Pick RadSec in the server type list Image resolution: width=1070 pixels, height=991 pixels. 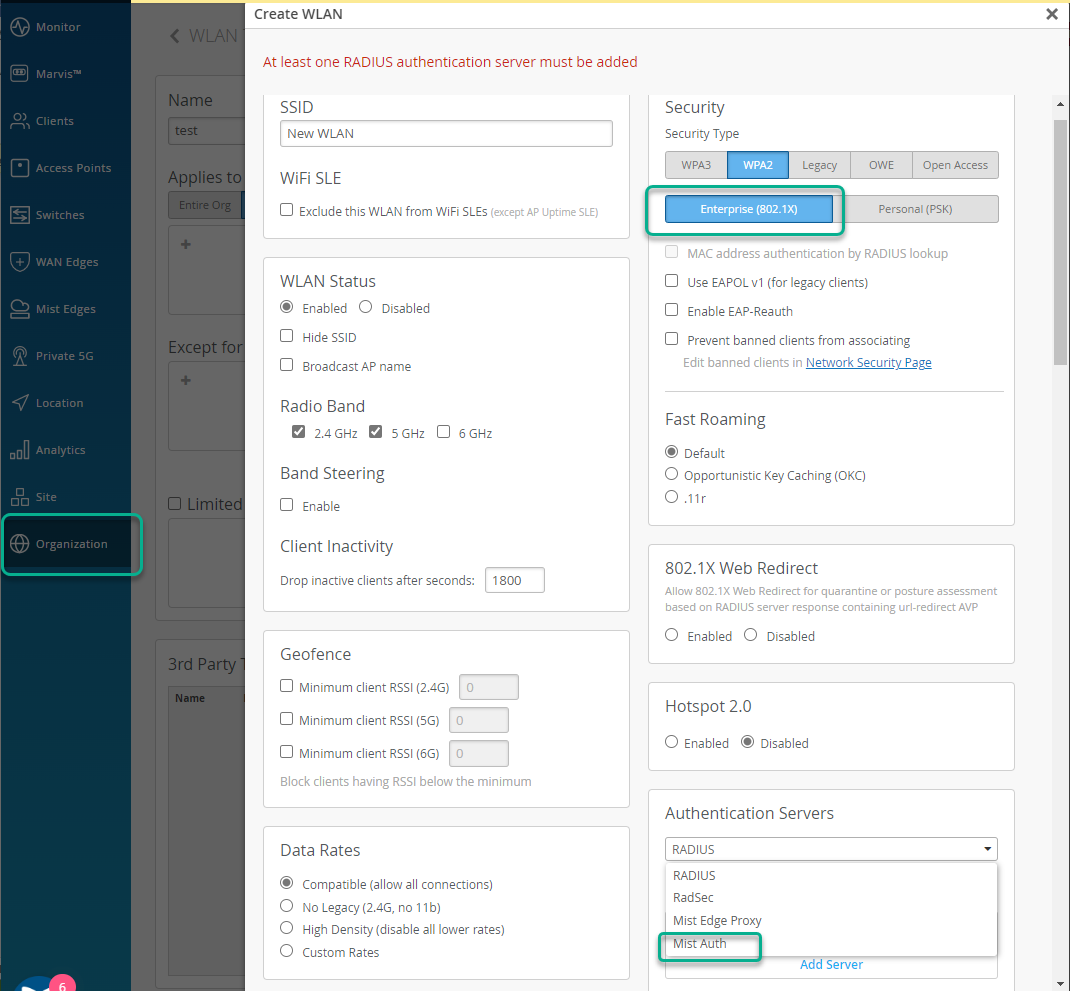pos(693,898)
